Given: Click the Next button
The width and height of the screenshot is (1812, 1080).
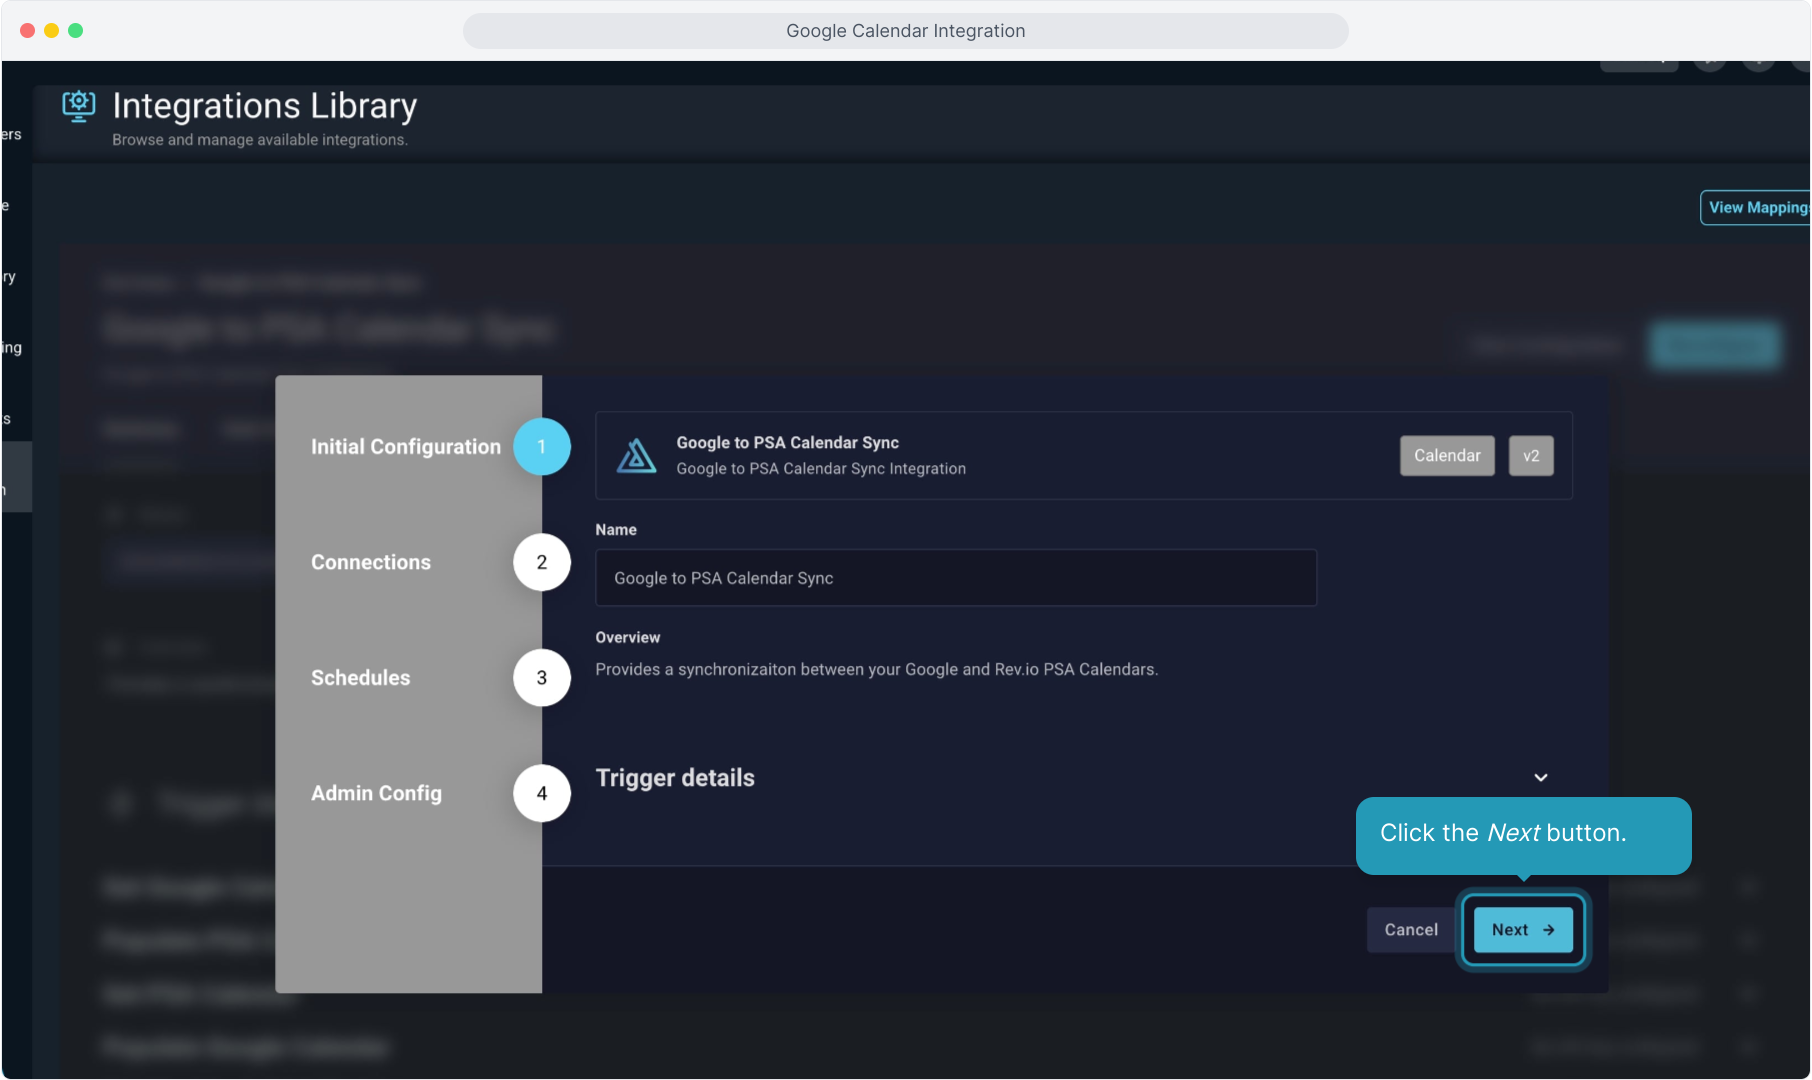Looking at the screenshot, I should click(1523, 930).
